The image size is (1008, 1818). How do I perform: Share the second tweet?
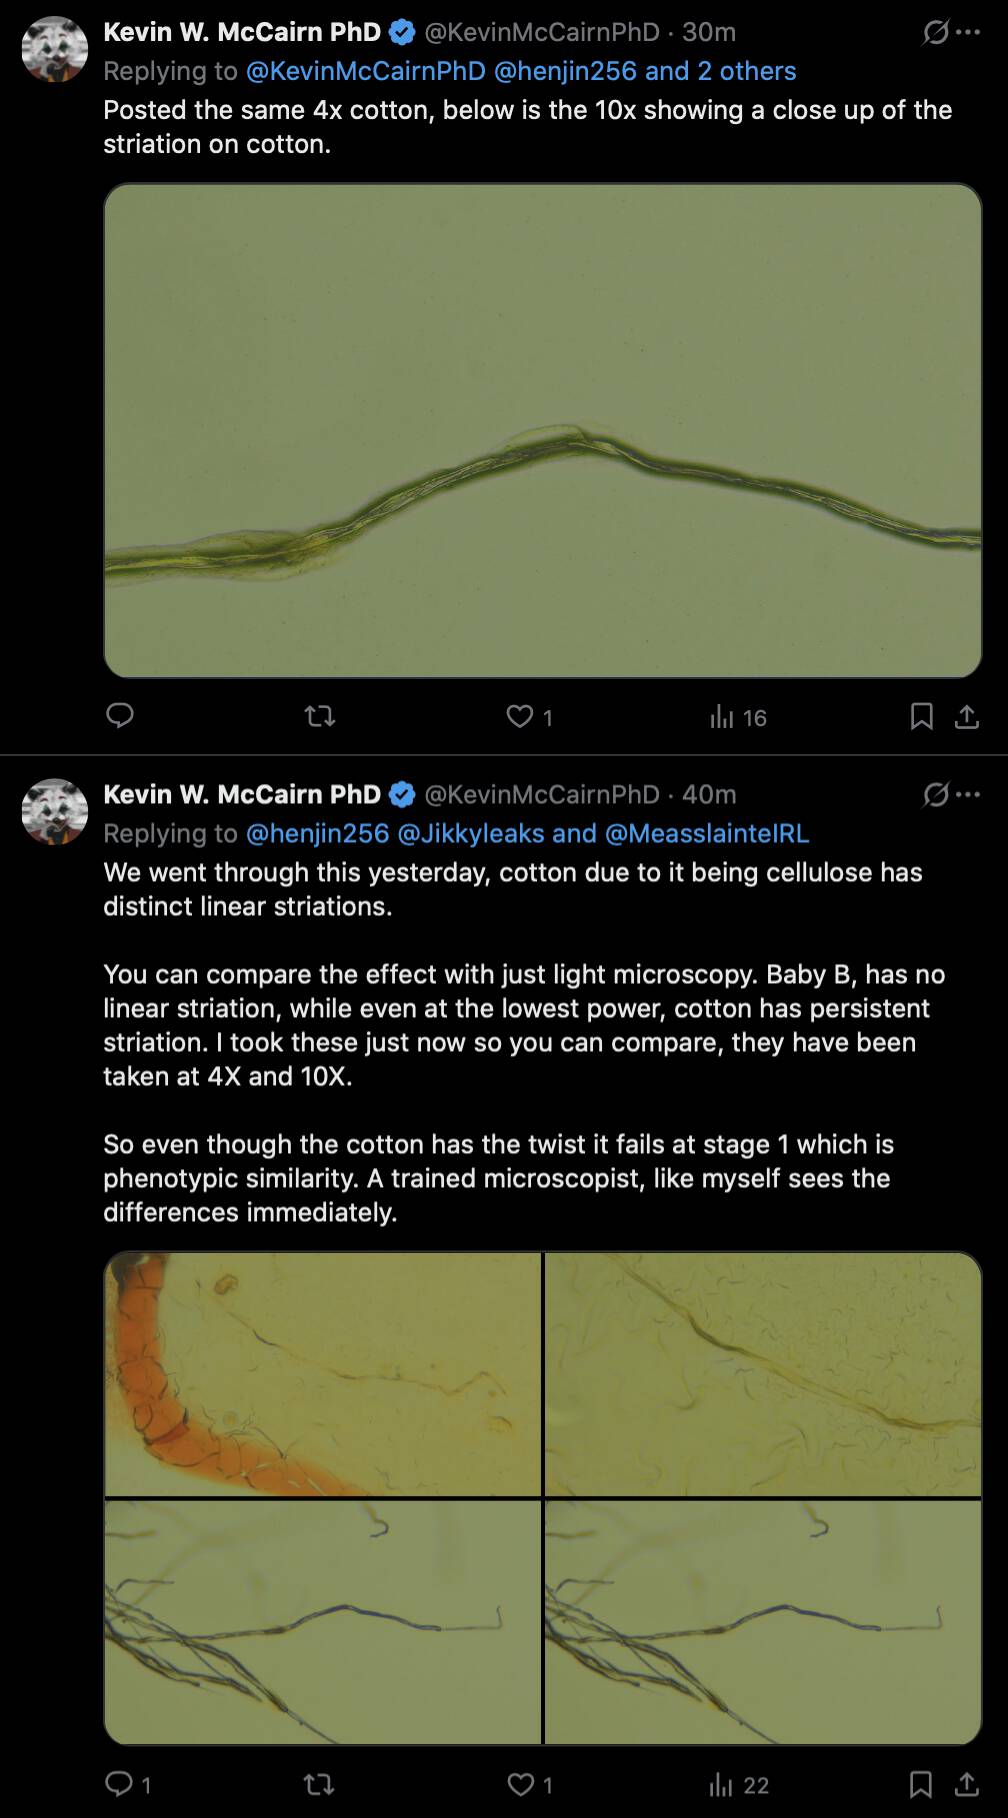click(966, 1784)
